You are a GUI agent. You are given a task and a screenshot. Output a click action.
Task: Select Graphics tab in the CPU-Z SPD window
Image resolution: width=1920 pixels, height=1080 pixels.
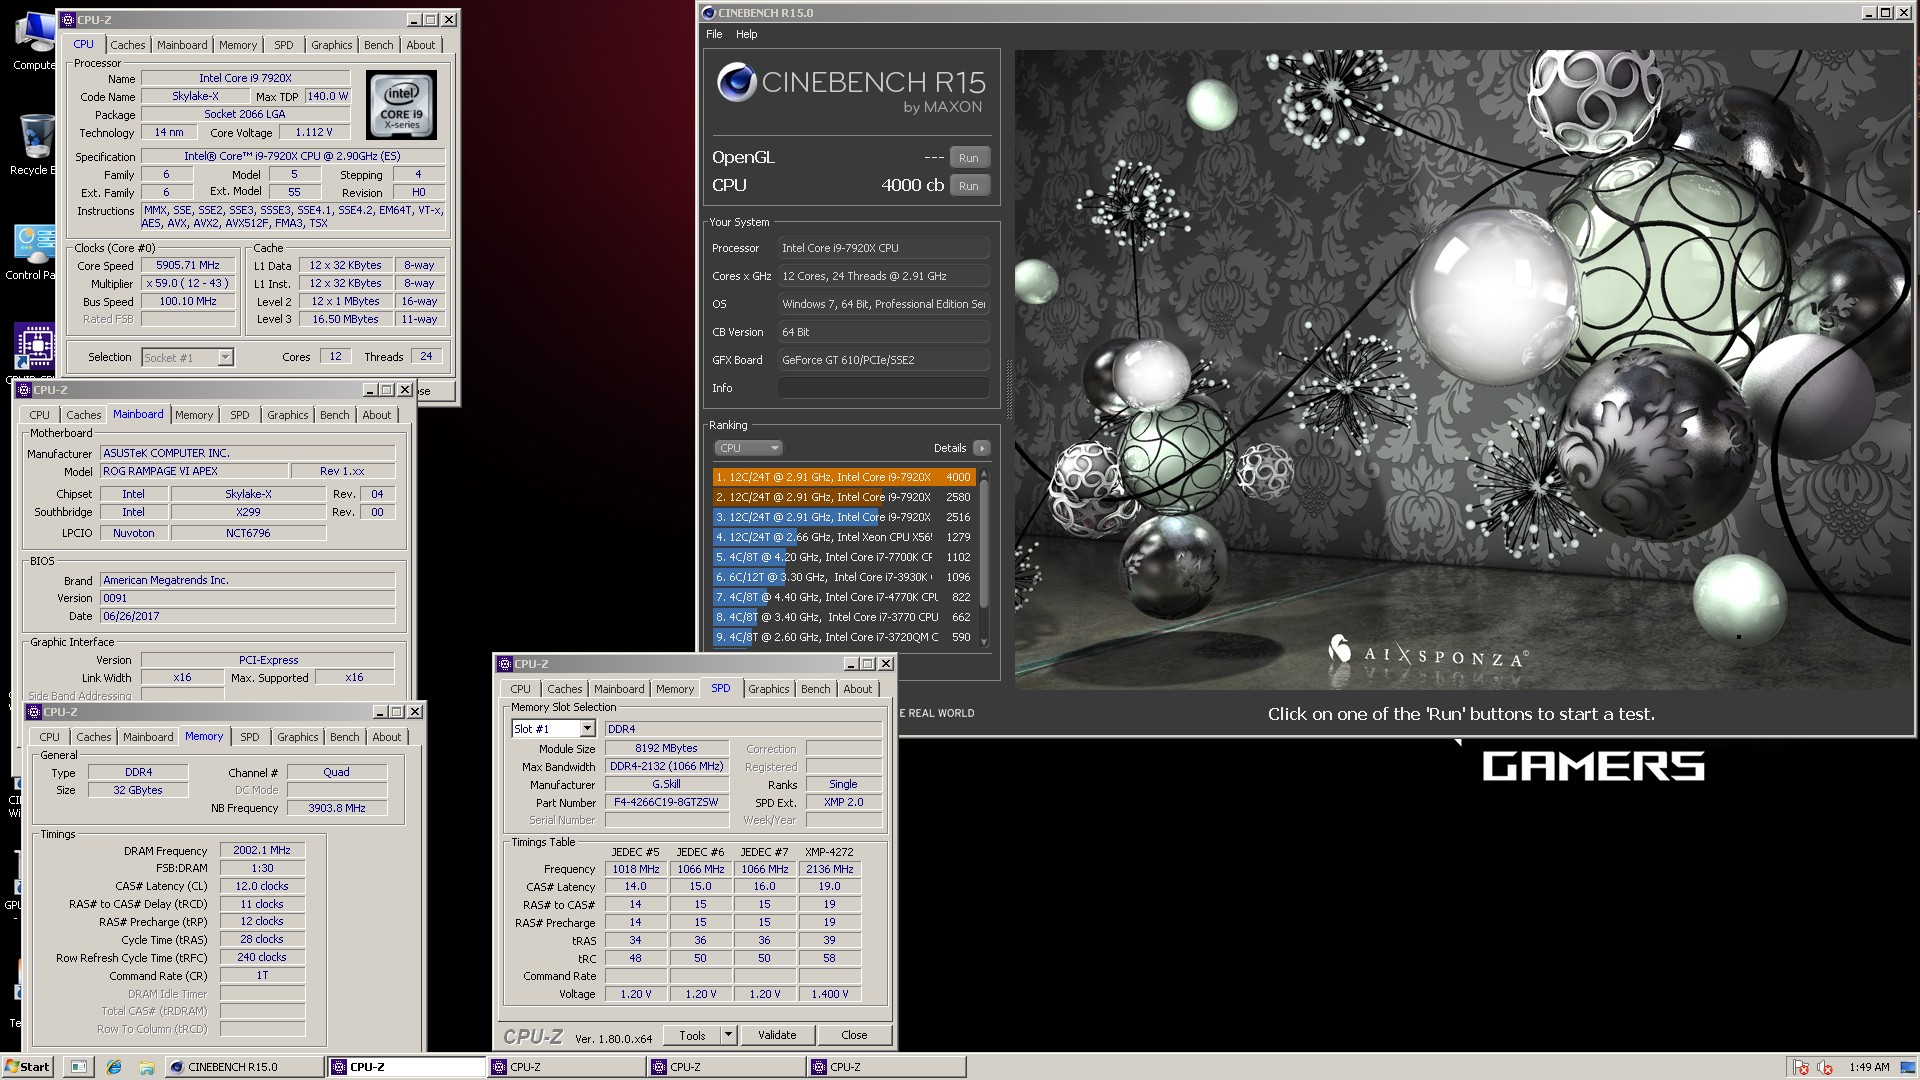click(x=768, y=689)
